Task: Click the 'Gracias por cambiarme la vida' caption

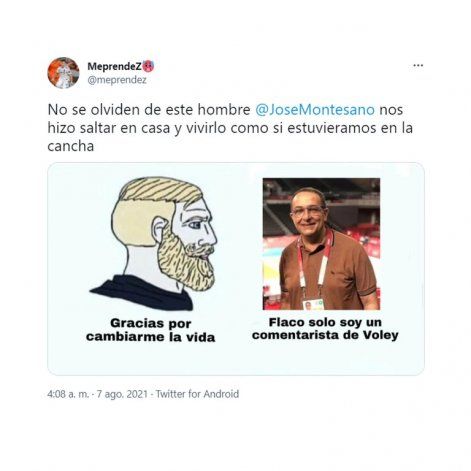Action: tap(151, 330)
